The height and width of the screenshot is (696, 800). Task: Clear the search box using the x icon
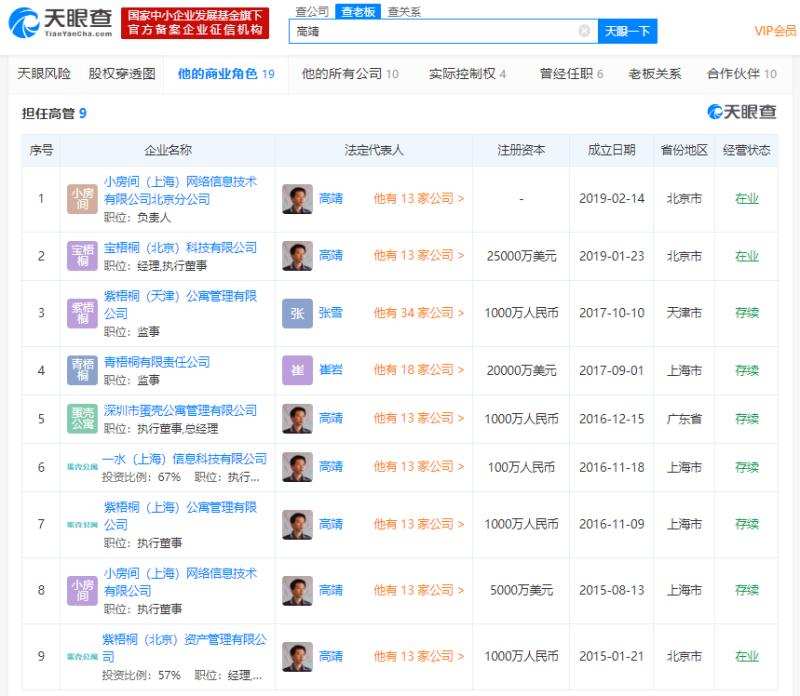click(x=582, y=32)
